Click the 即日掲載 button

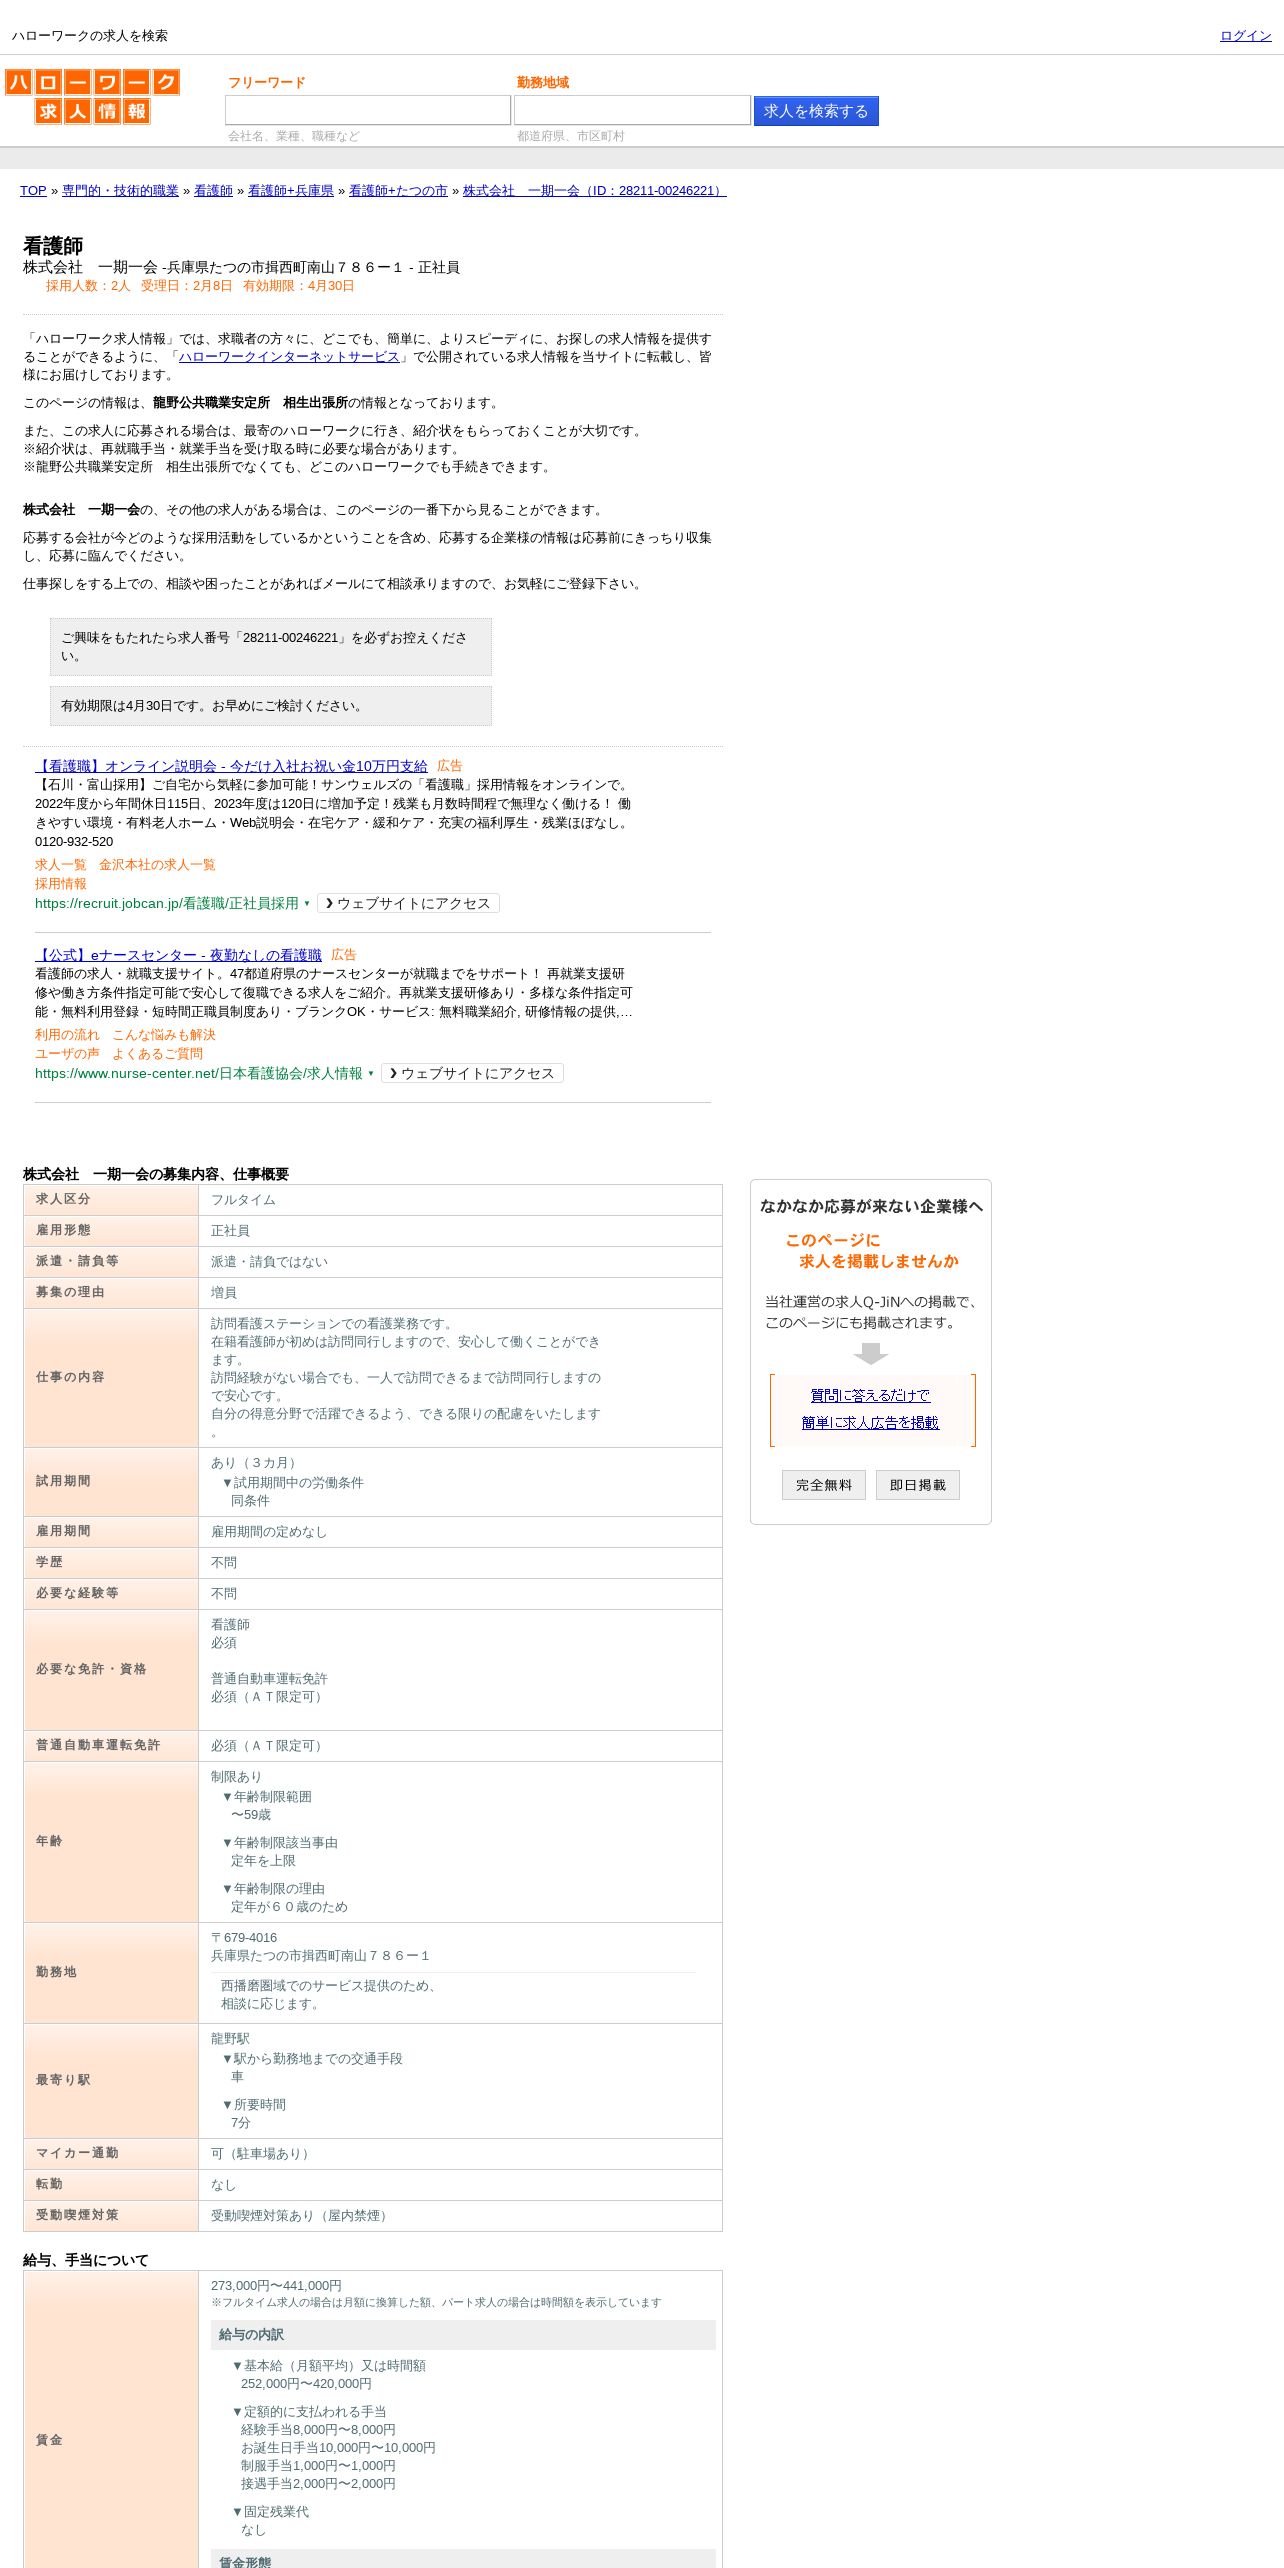(918, 1485)
